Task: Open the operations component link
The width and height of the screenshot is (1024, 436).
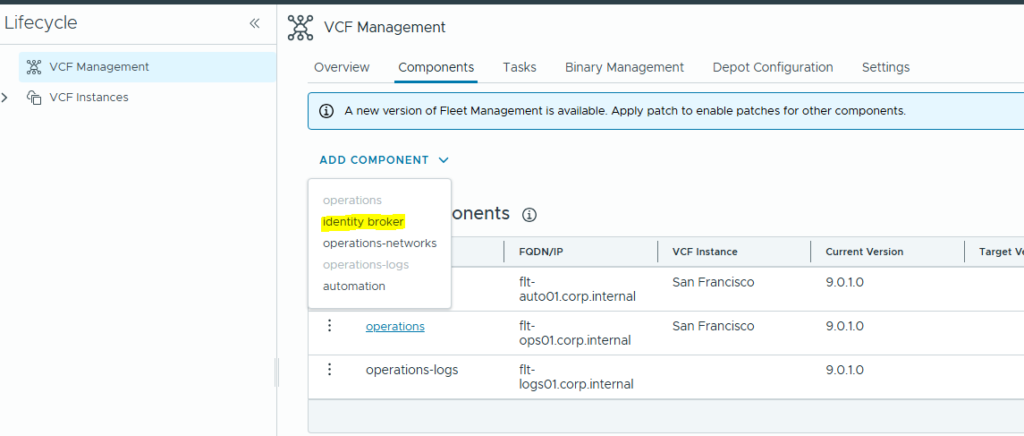Action: point(395,326)
